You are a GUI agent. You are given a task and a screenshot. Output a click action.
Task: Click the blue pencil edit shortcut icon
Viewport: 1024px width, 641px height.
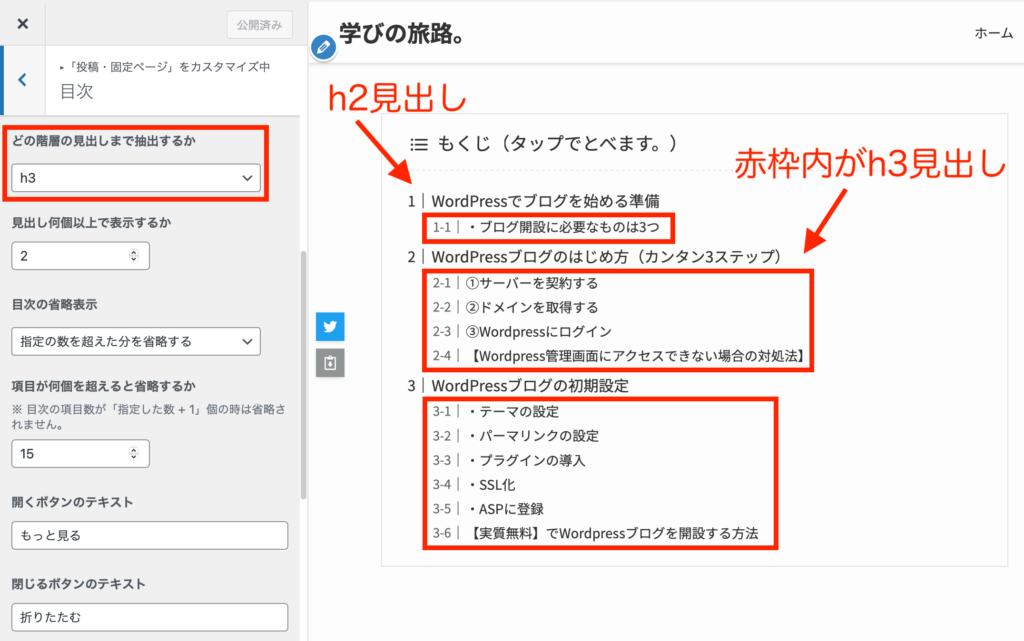click(323, 47)
